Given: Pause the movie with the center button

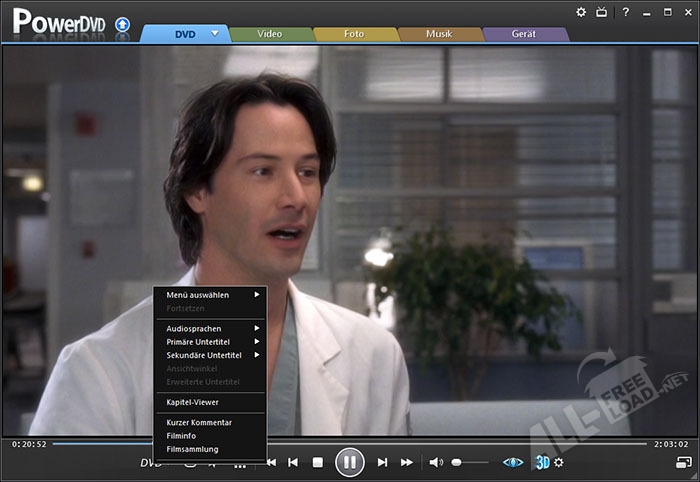Looking at the screenshot, I should (349, 462).
